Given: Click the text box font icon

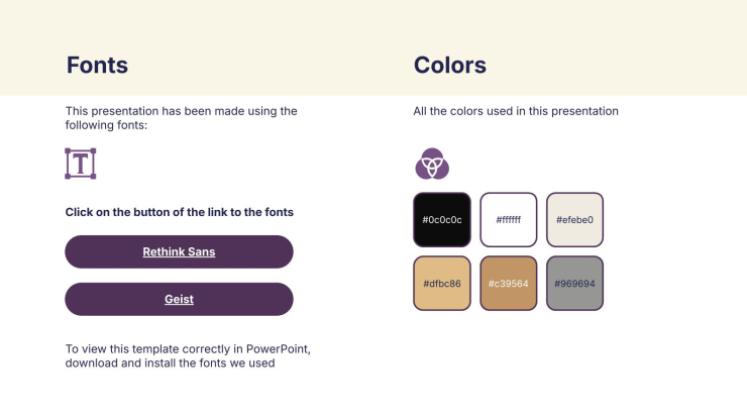Looking at the screenshot, I should click(x=80, y=163).
